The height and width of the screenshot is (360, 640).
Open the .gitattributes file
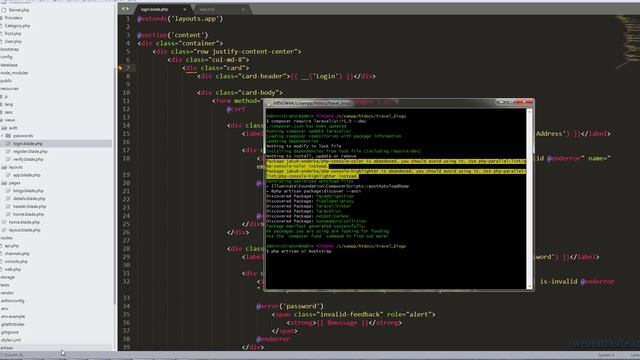point(12,324)
